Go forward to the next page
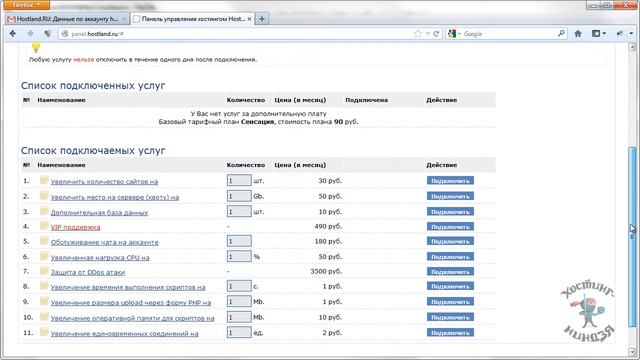Screen dimensions: 640x360 click(30, 33)
